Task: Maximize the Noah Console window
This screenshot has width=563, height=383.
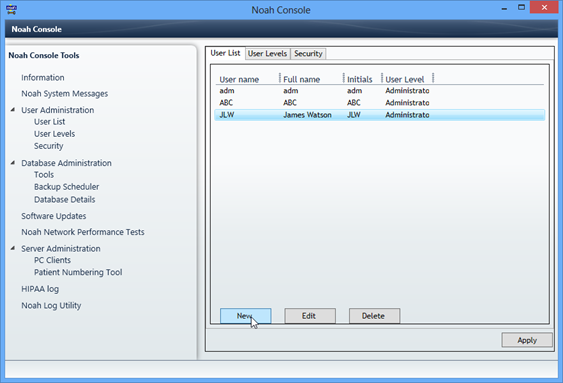Action: [x=521, y=7]
